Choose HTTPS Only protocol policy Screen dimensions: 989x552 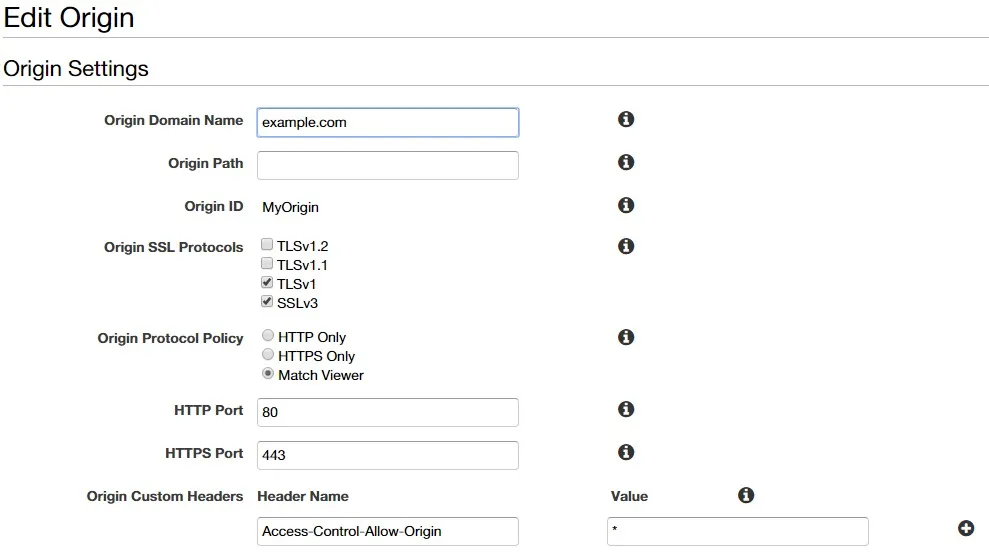(x=268, y=355)
